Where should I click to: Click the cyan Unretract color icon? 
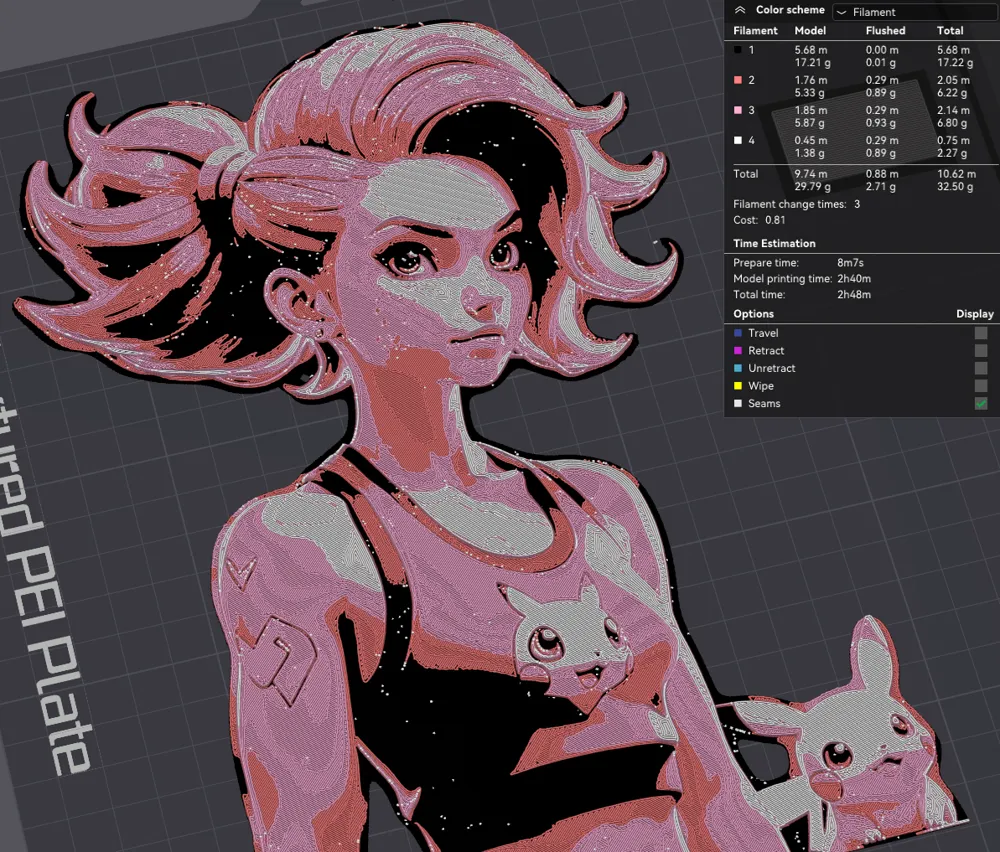738,368
